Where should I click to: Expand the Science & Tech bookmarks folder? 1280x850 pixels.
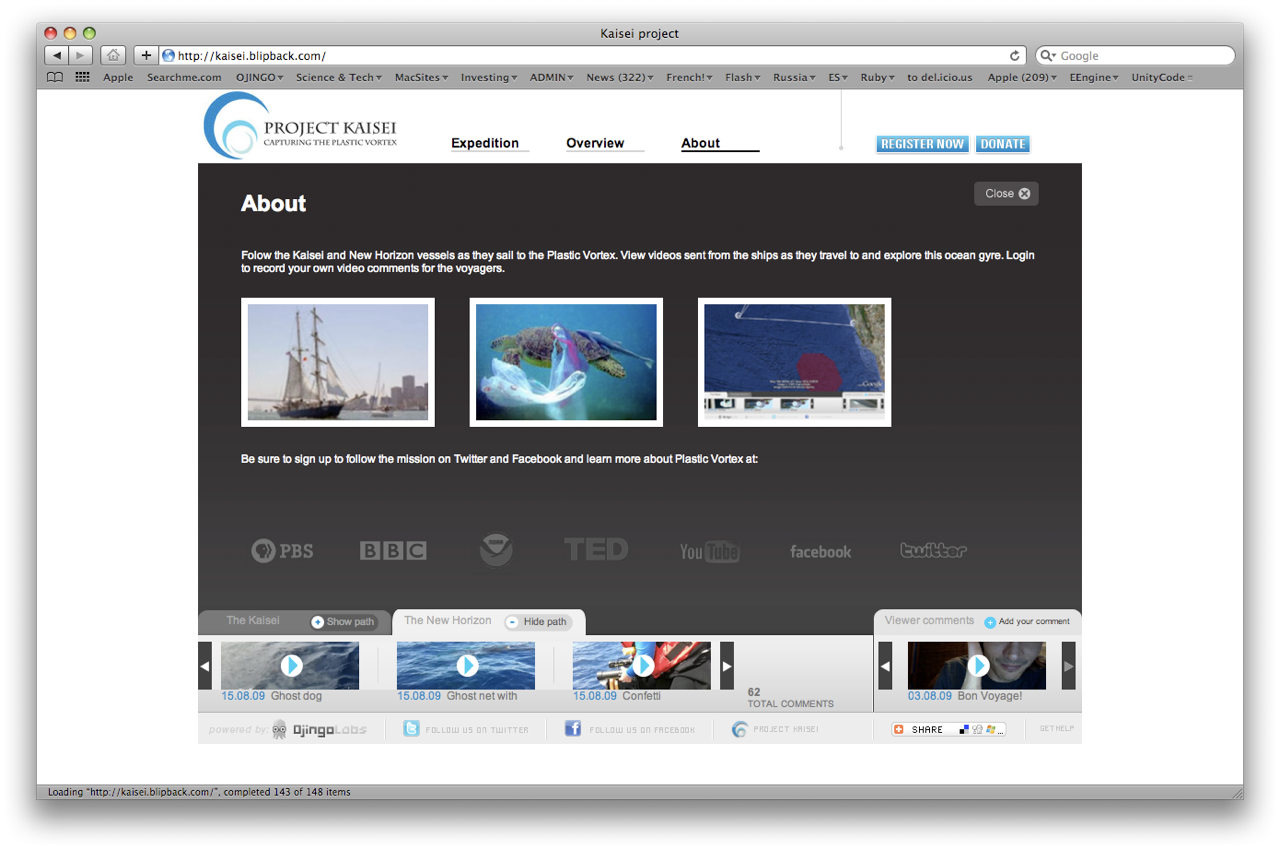pos(340,77)
